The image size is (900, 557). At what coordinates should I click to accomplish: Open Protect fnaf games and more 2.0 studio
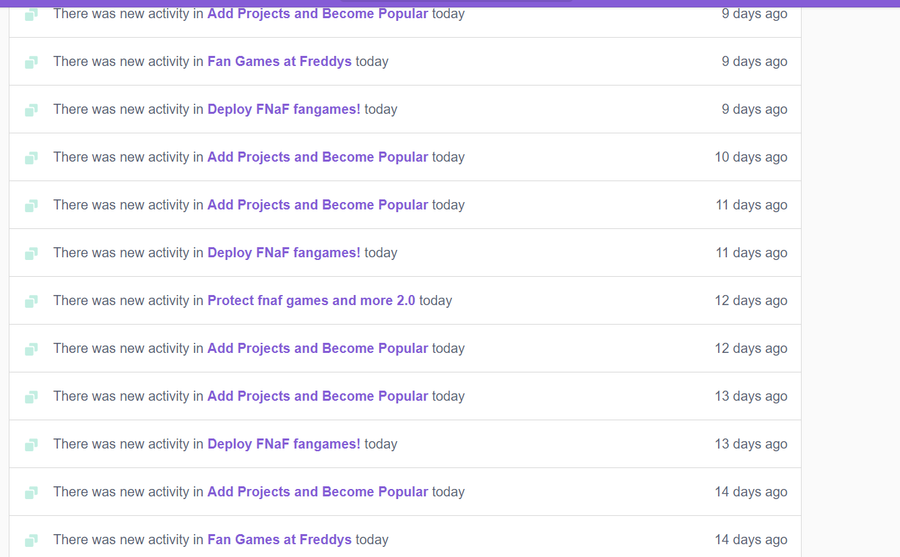(x=311, y=300)
